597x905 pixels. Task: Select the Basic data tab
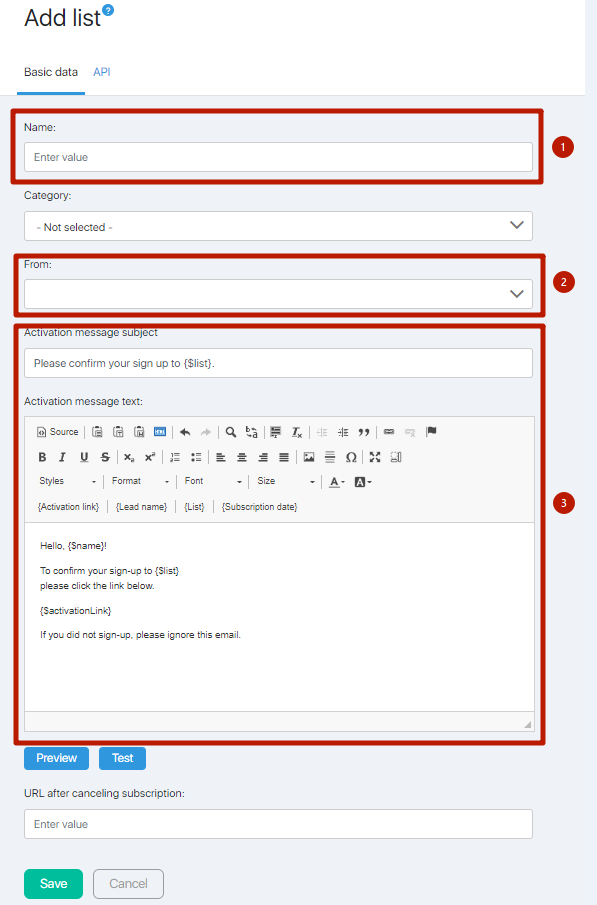click(x=51, y=72)
